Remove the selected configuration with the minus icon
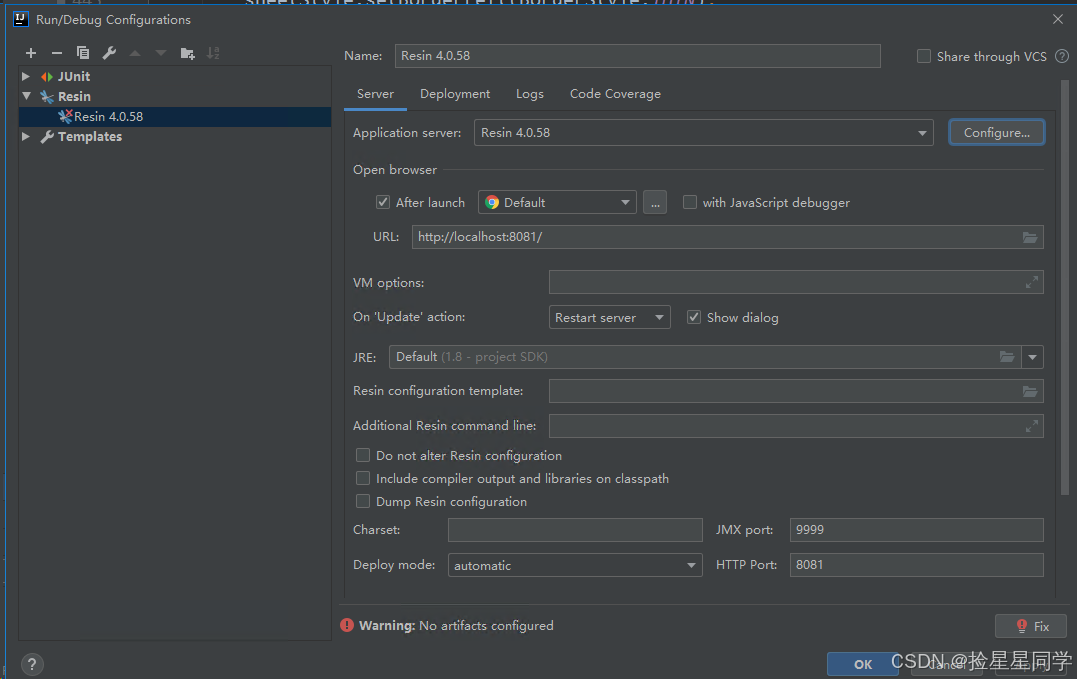1077x679 pixels. [57, 53]
